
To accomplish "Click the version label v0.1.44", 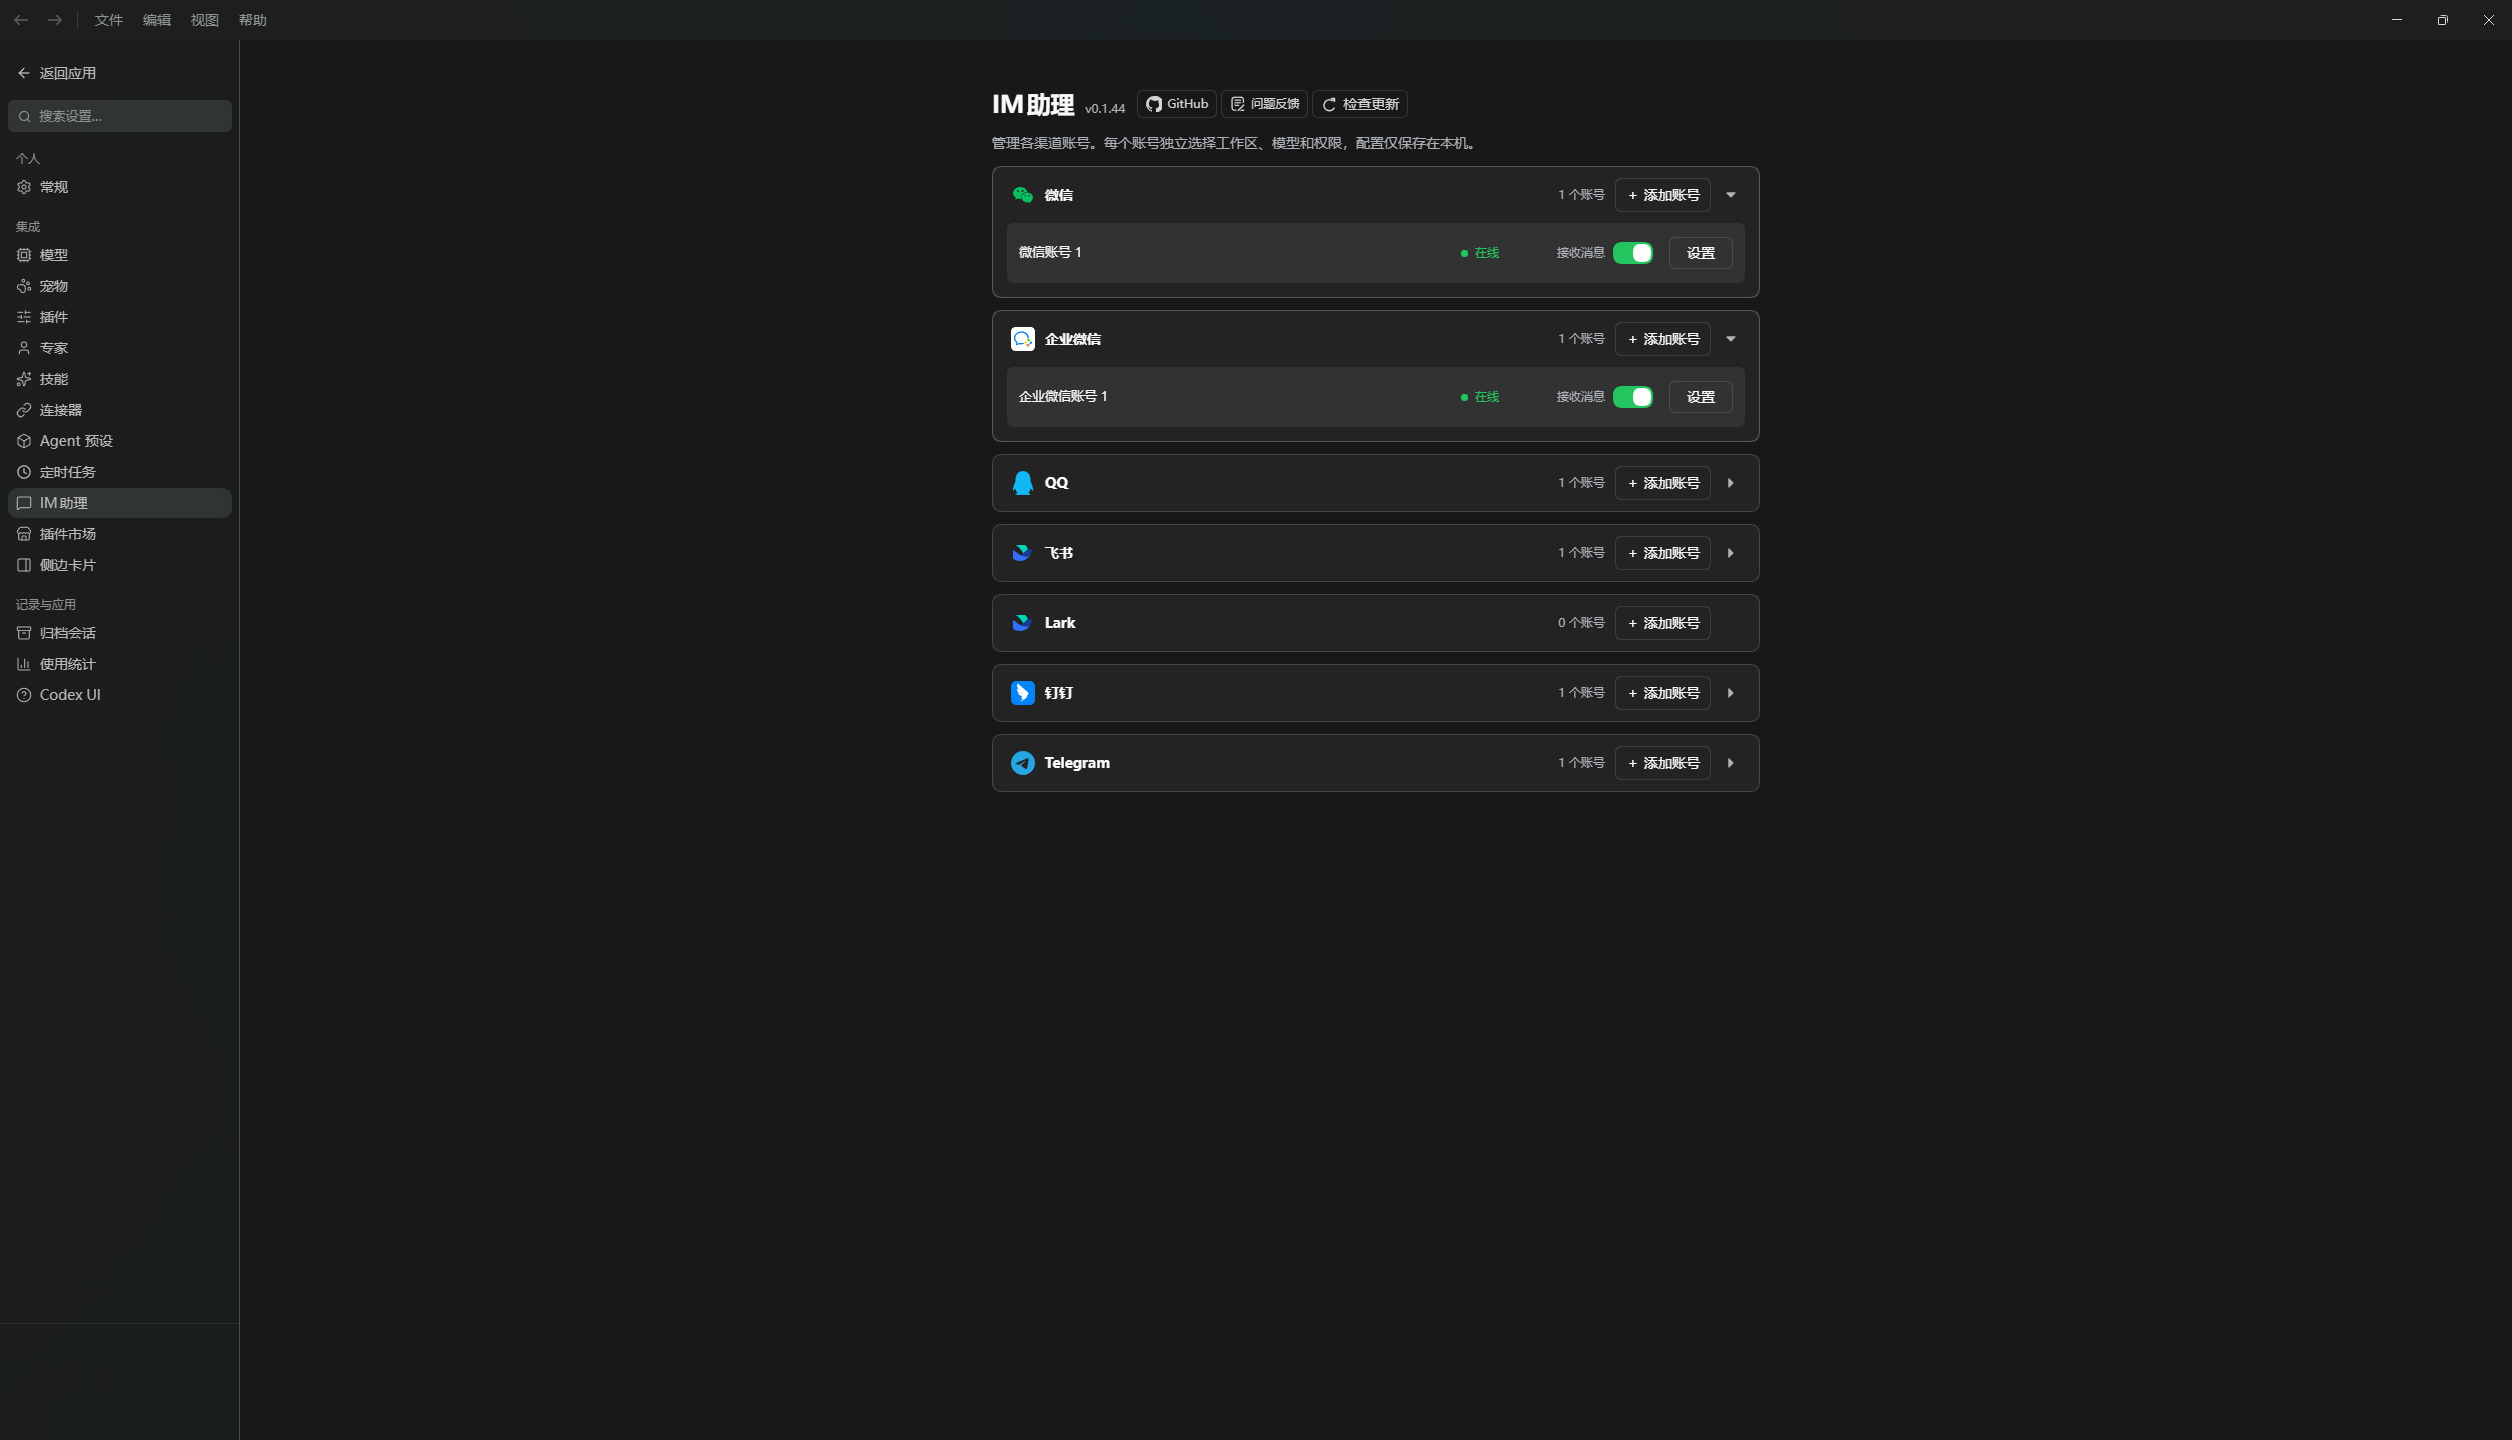I will pos(1105,108).
